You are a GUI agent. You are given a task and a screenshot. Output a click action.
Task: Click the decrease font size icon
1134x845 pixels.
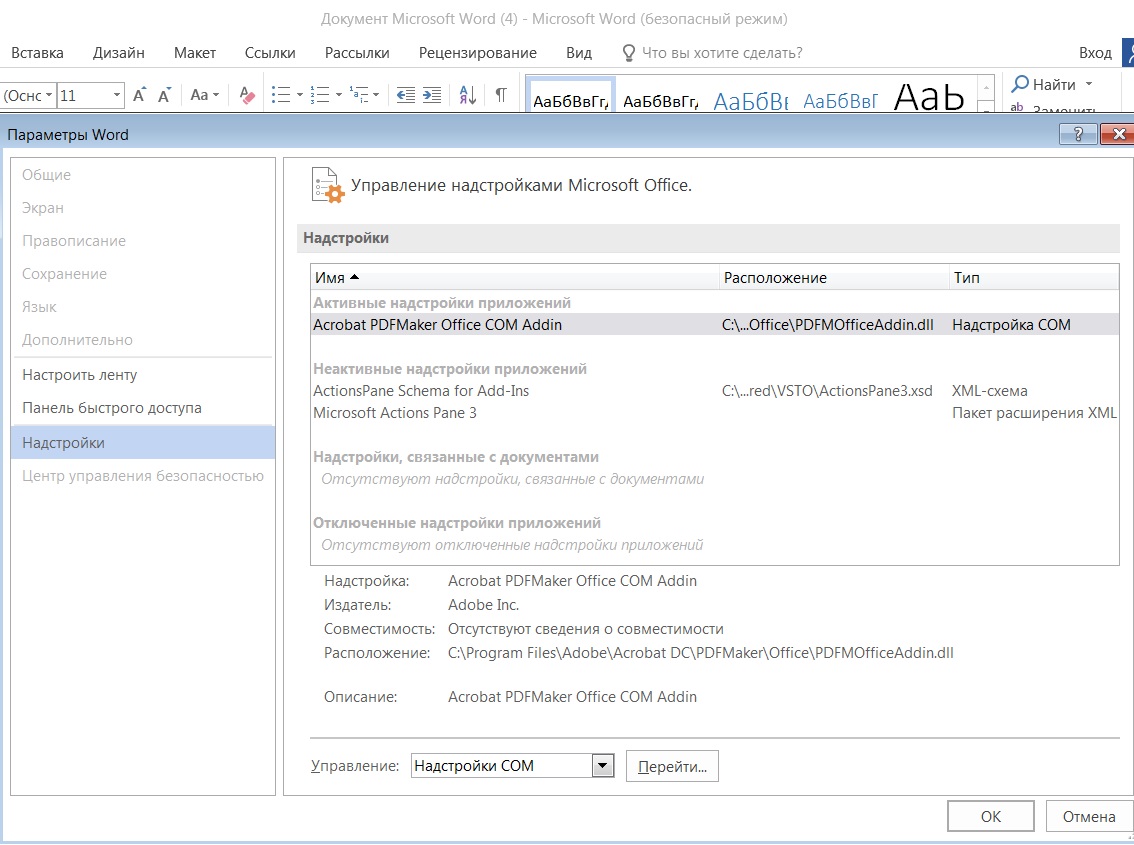pos(164,95)
